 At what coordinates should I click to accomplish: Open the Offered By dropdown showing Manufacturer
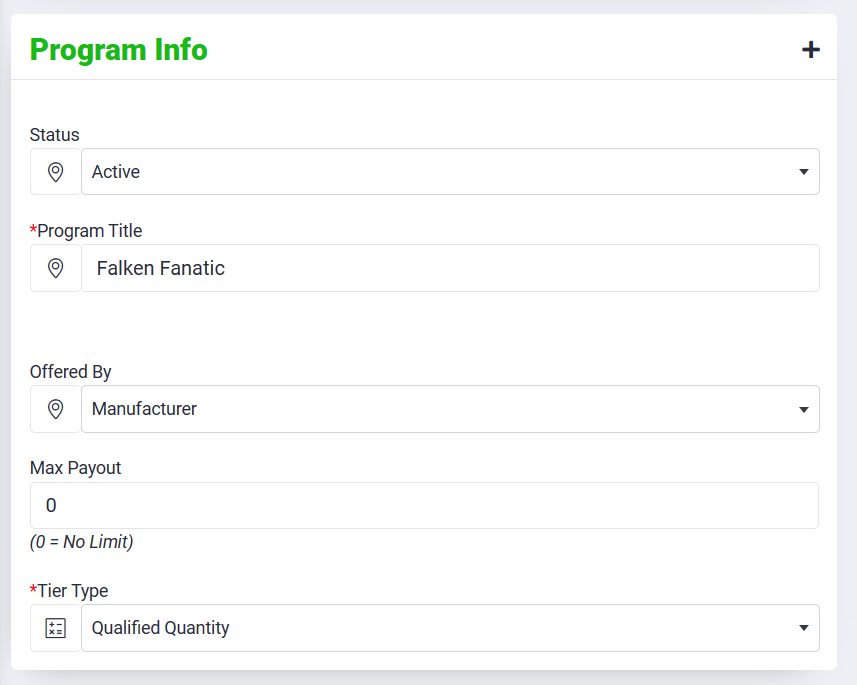(x=440, y=409)
